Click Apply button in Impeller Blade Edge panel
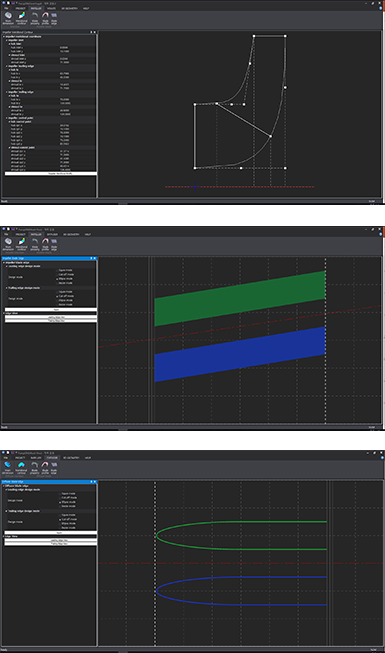Viewport: 385px width, 653px height. tap(51, 309)
